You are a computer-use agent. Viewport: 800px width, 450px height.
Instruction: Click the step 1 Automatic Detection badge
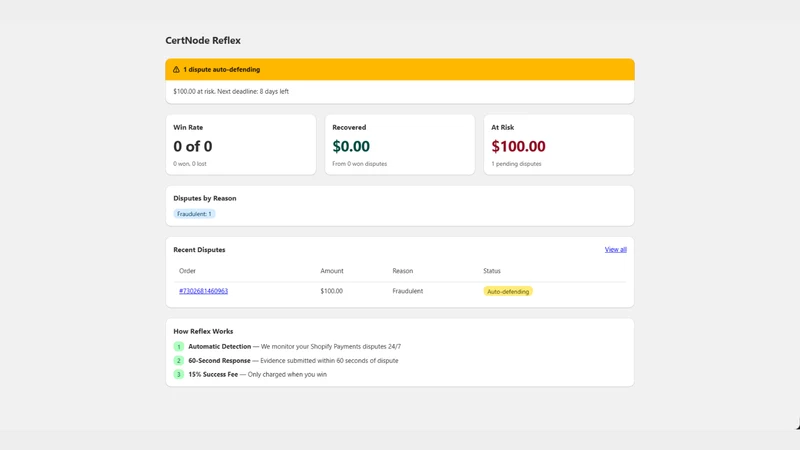coord(179,346)
